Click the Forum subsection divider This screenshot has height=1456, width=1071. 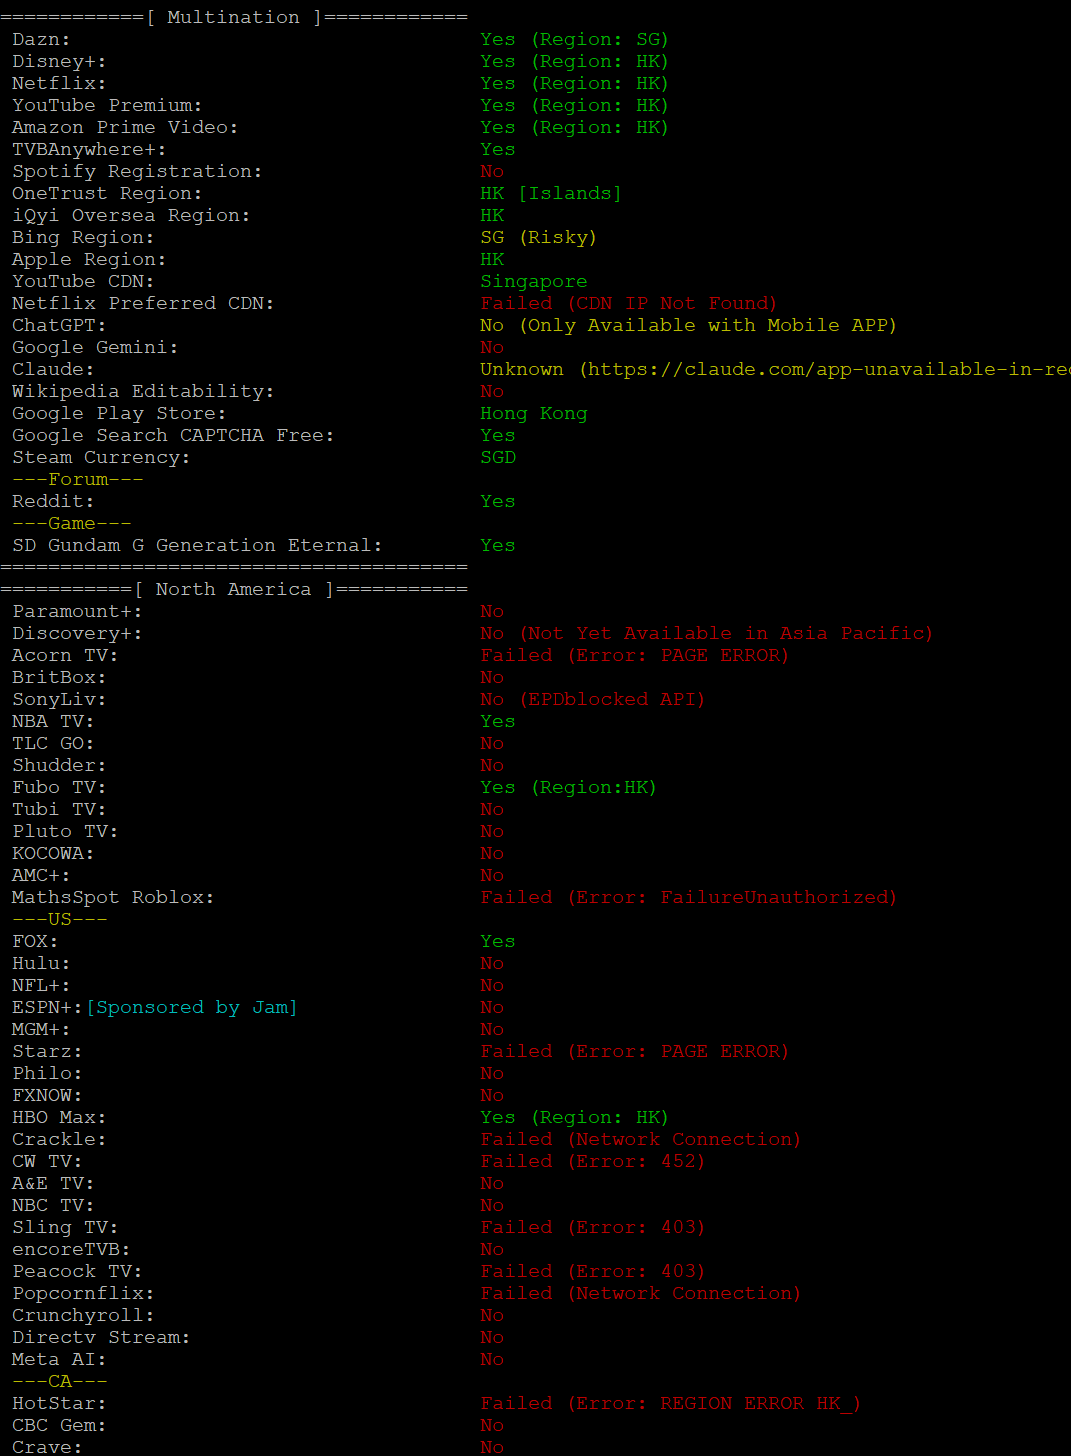pyautogui.click(x=78, y=480)
